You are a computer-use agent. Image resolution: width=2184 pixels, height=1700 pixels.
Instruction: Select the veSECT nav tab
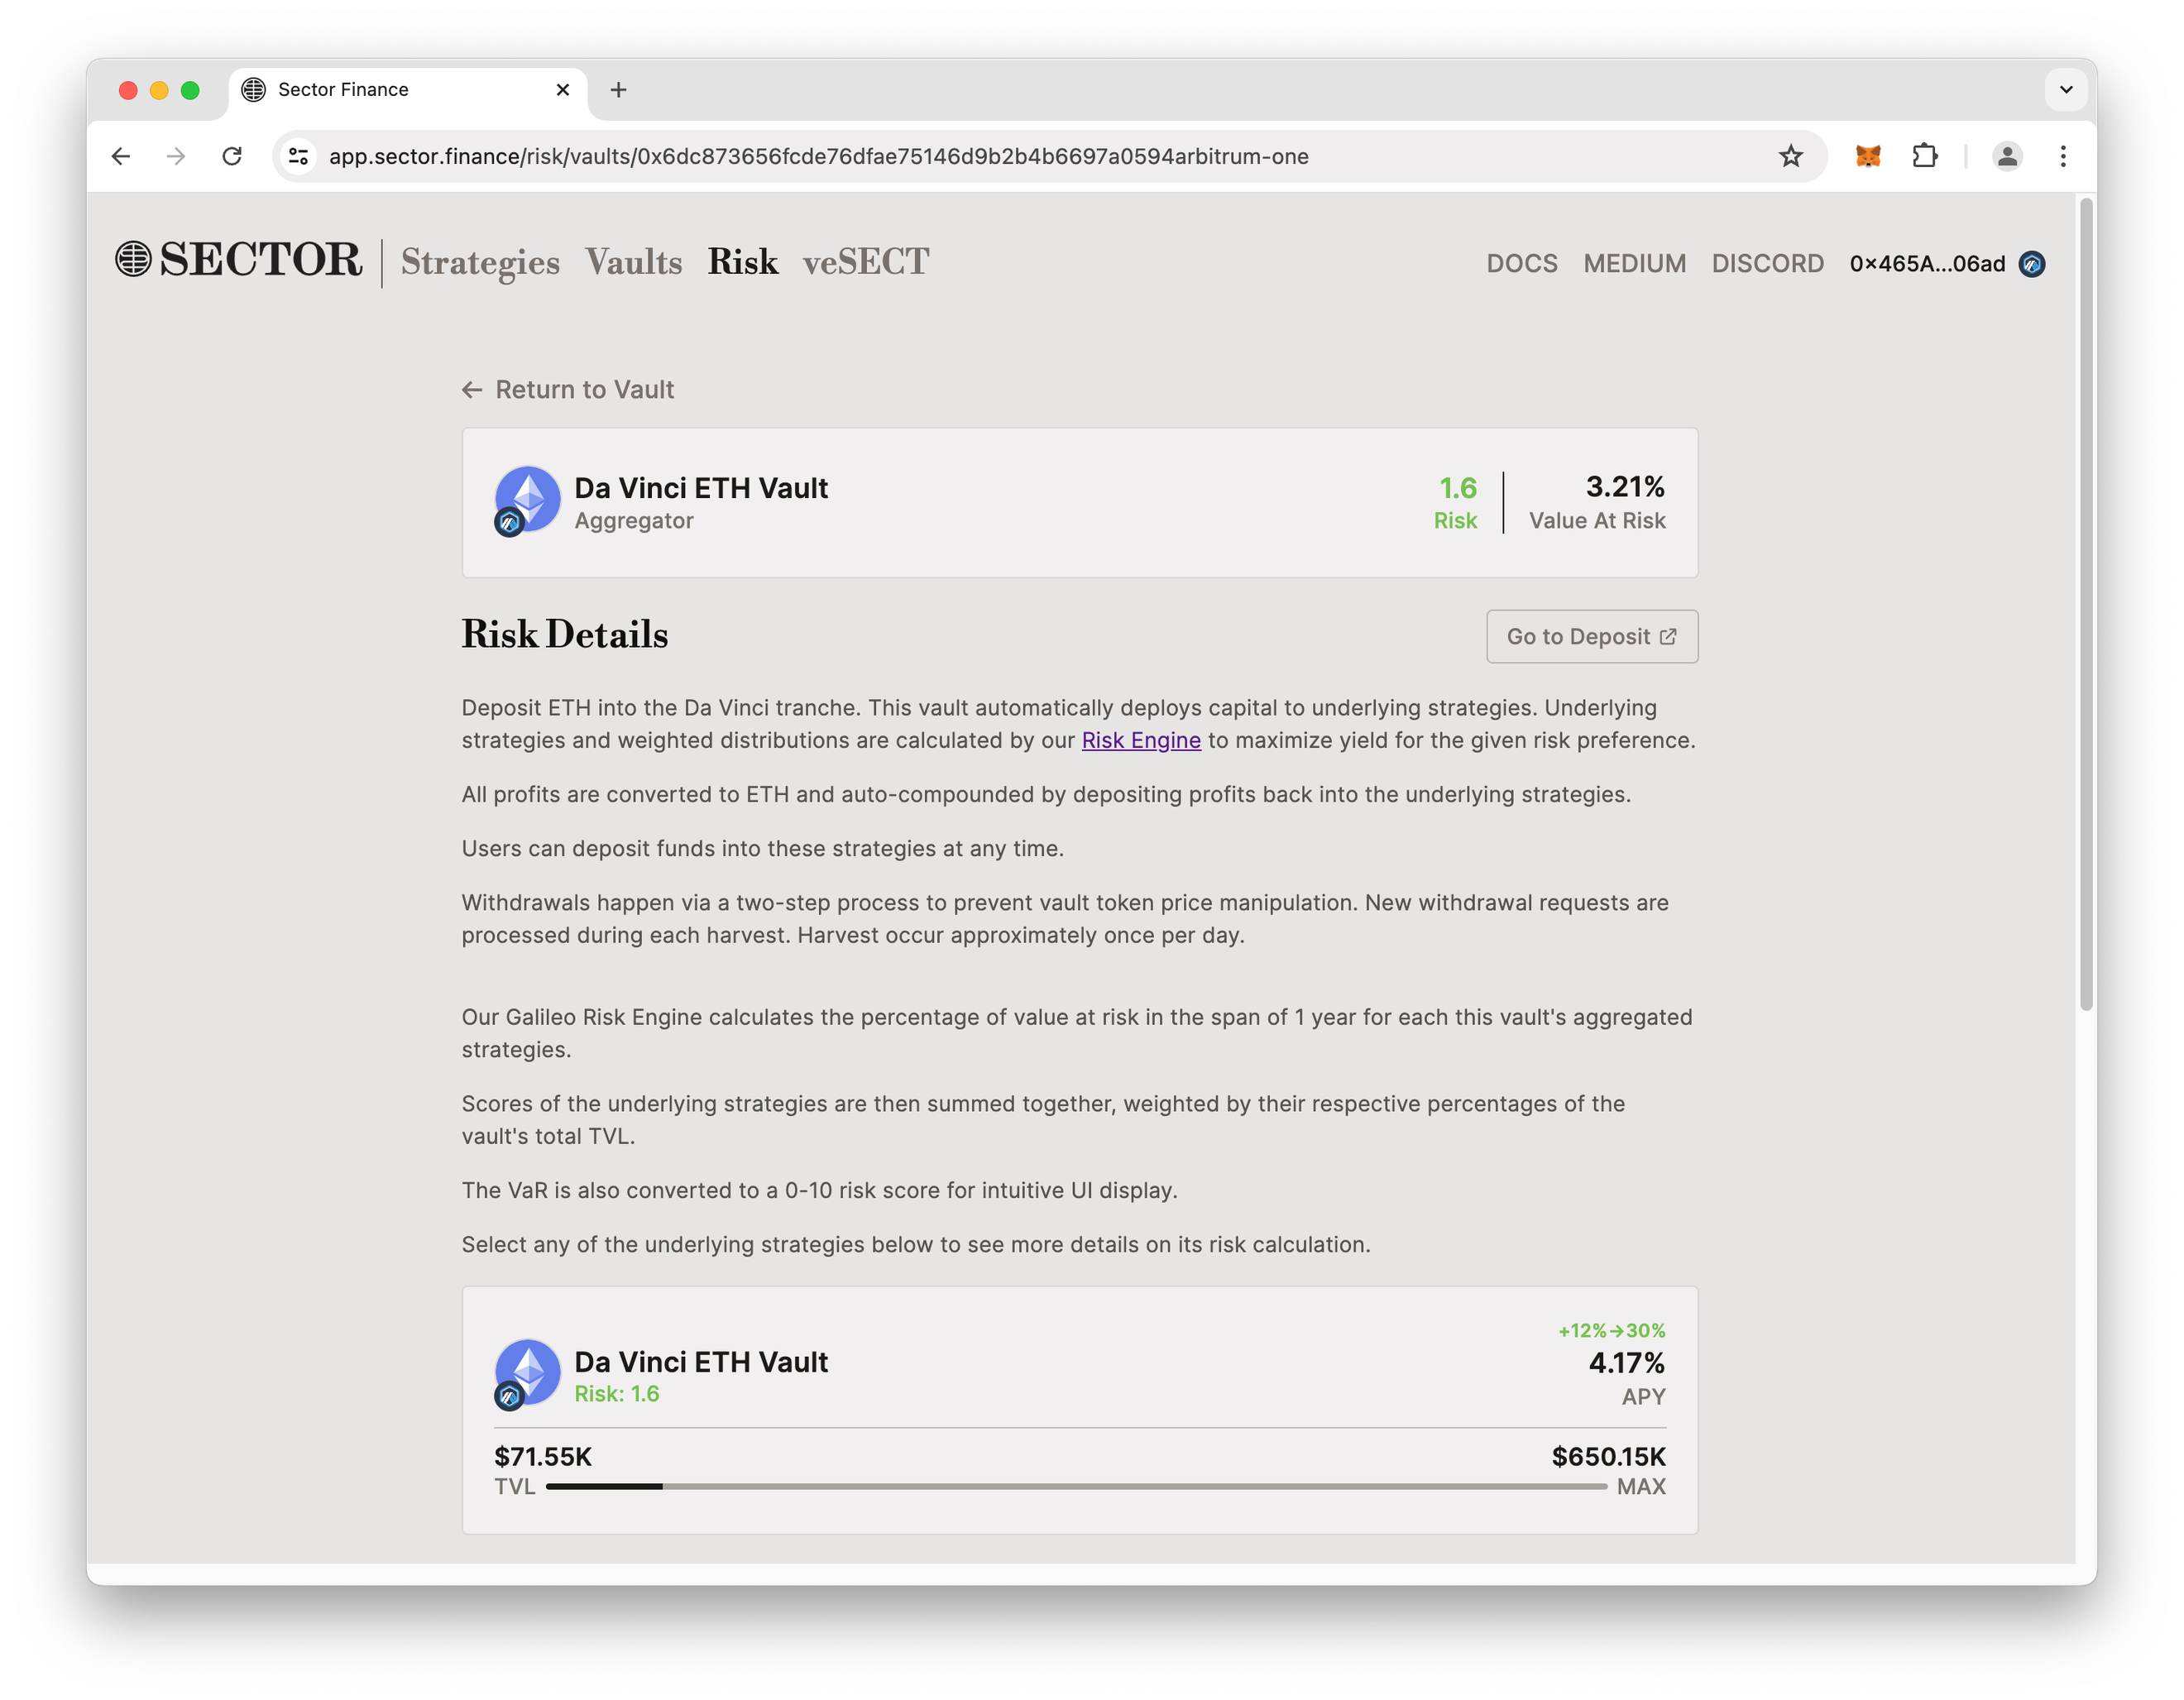tap(865, 262)
